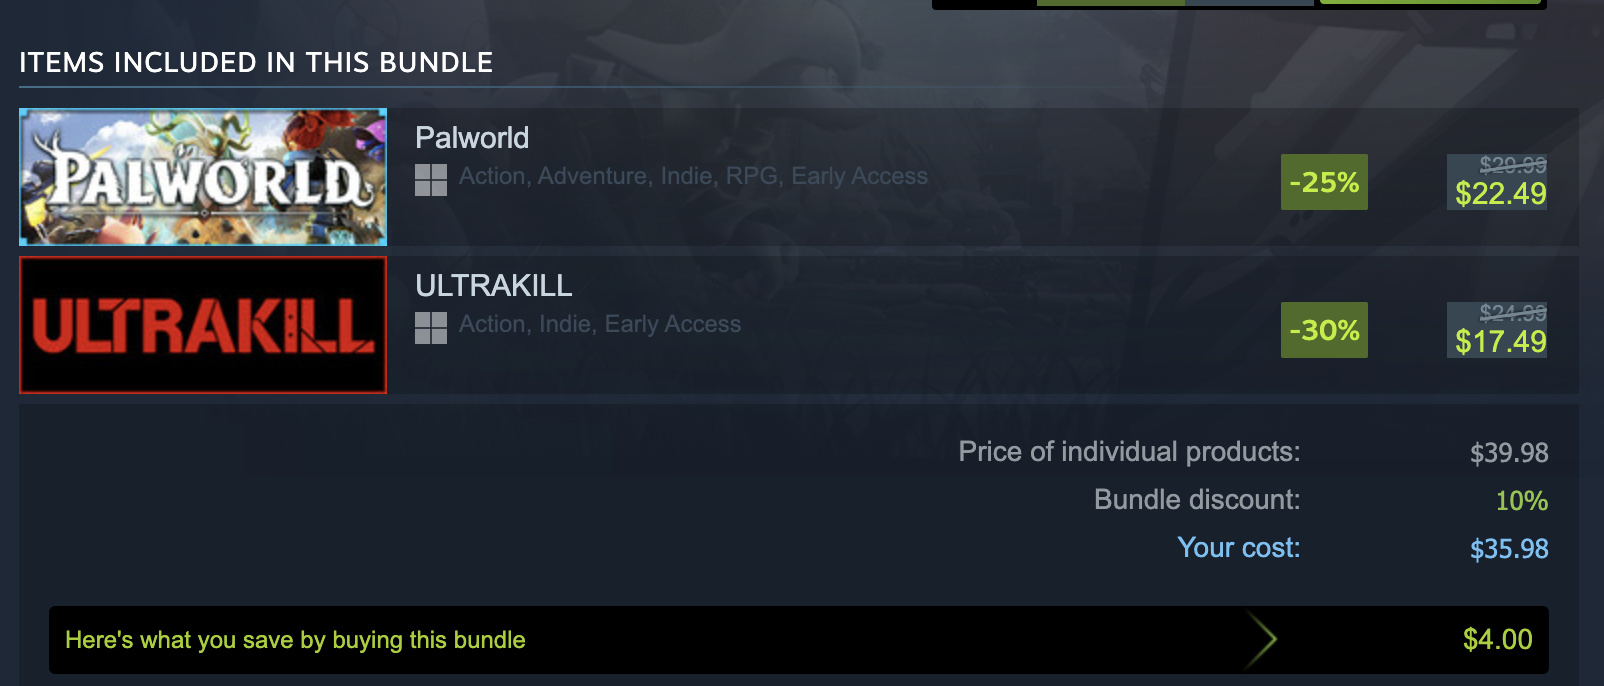
Task: Click the 'Items included in this bundle' heading
Action: pos(256,62)
